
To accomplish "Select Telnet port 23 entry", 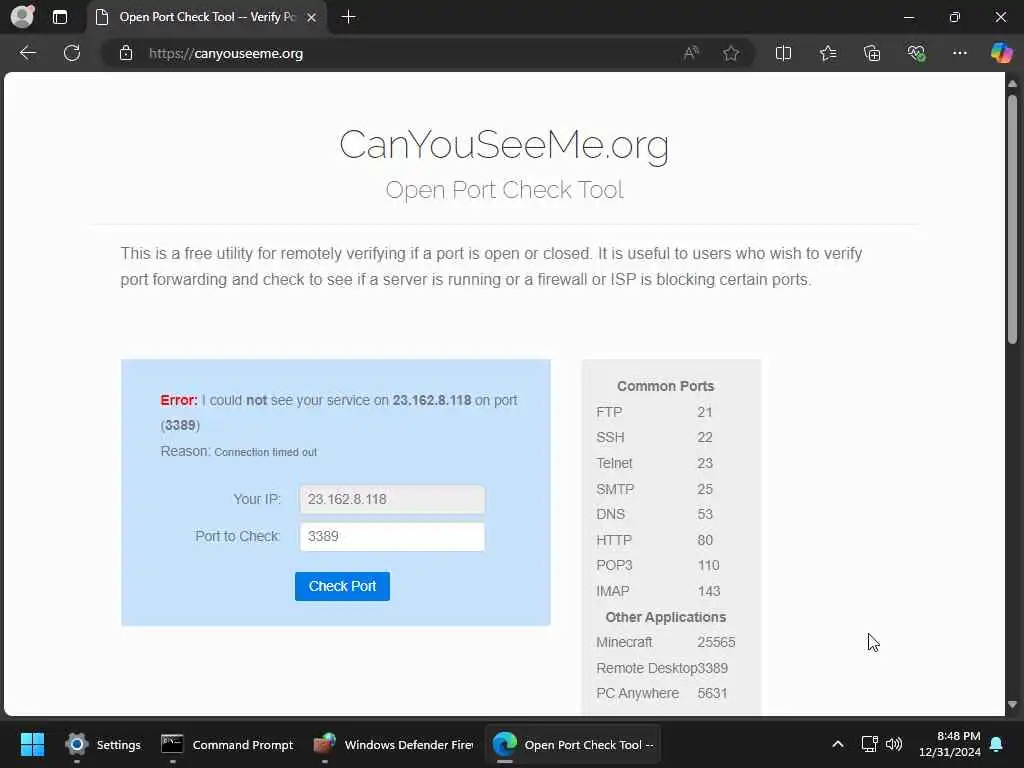I will click(654, 464).
